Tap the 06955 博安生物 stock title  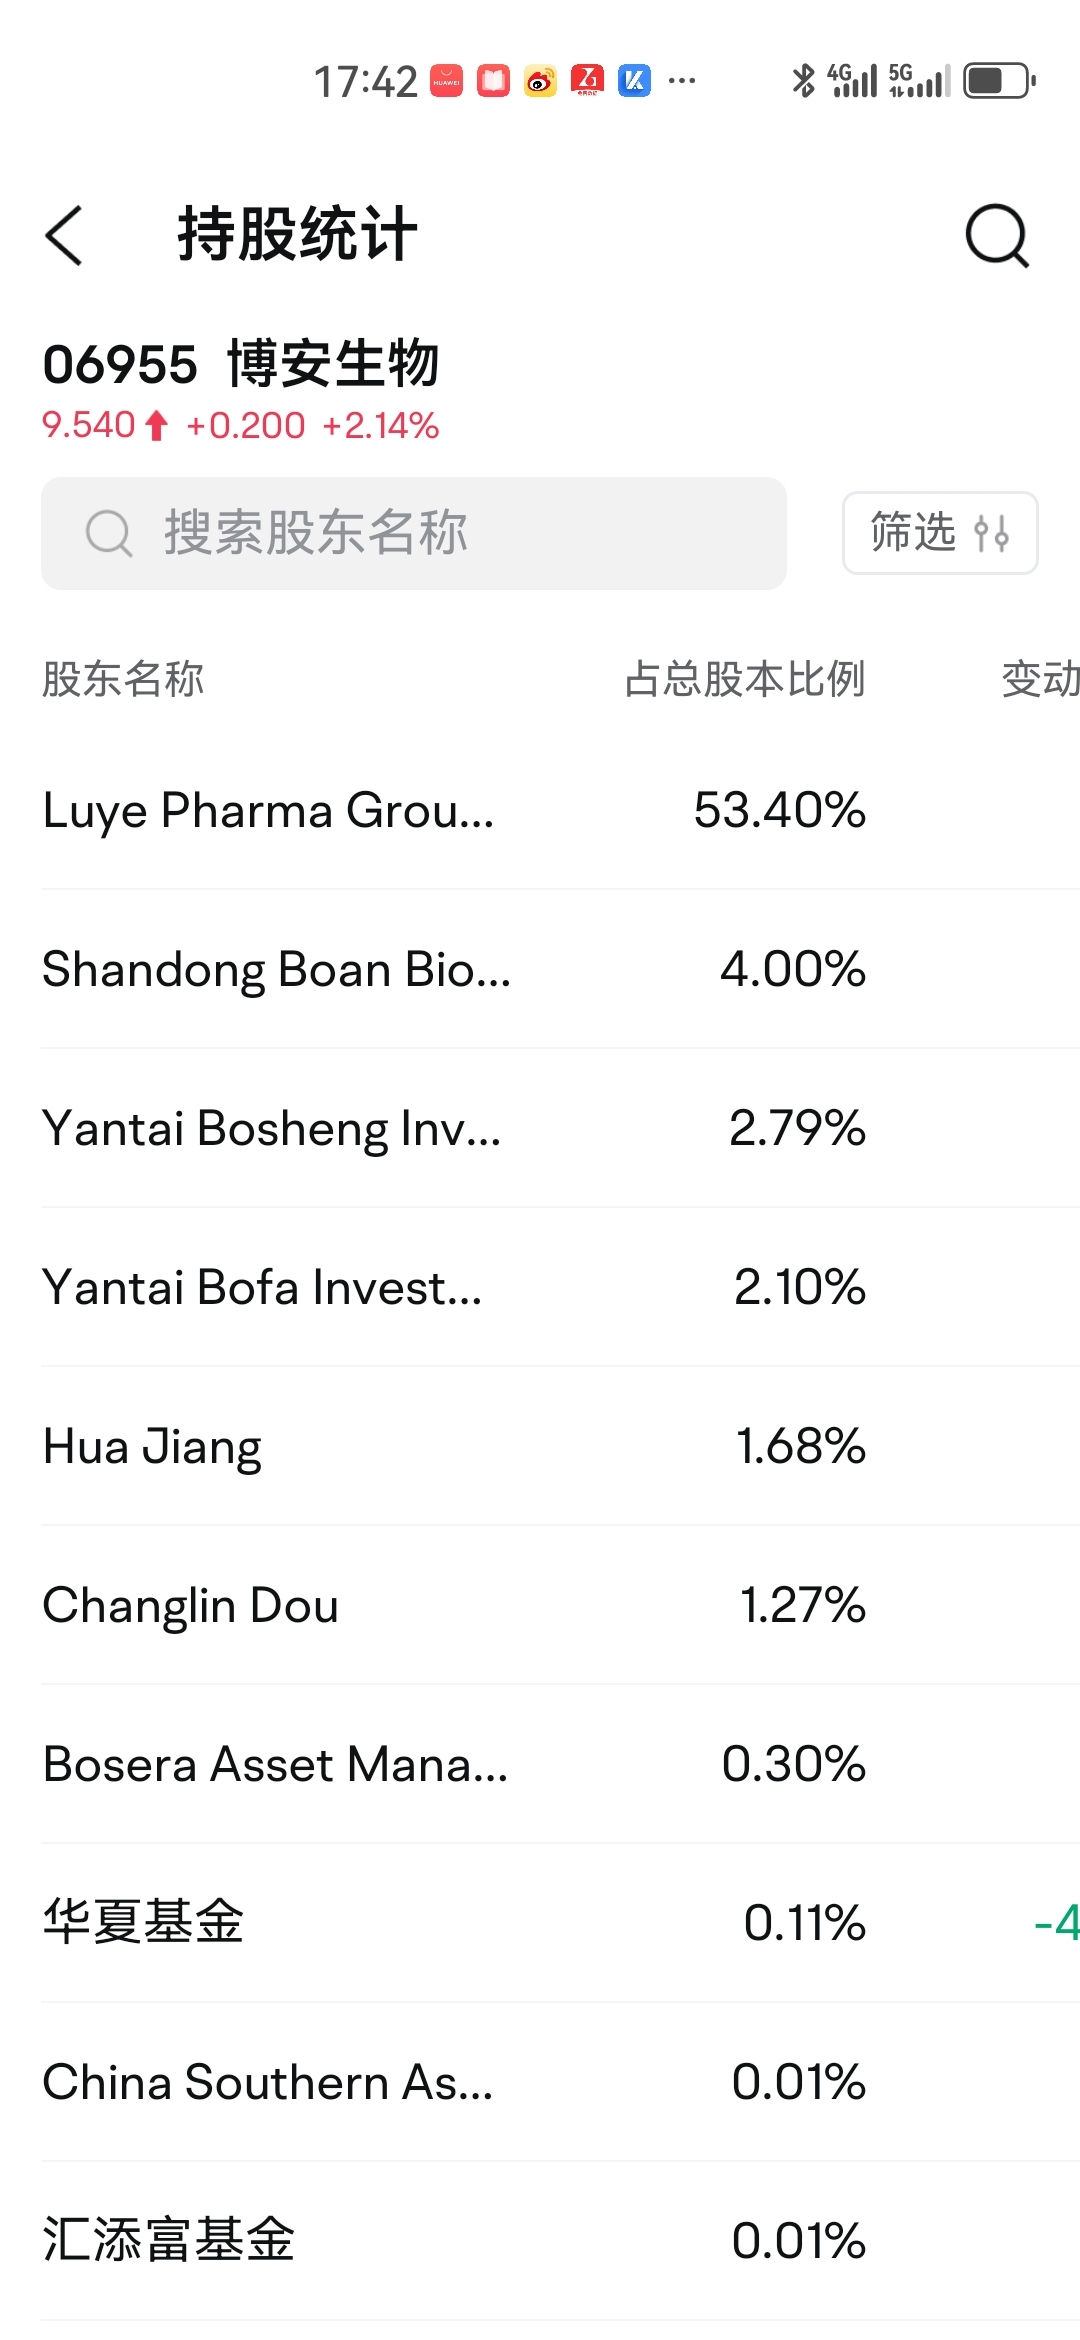241,364
